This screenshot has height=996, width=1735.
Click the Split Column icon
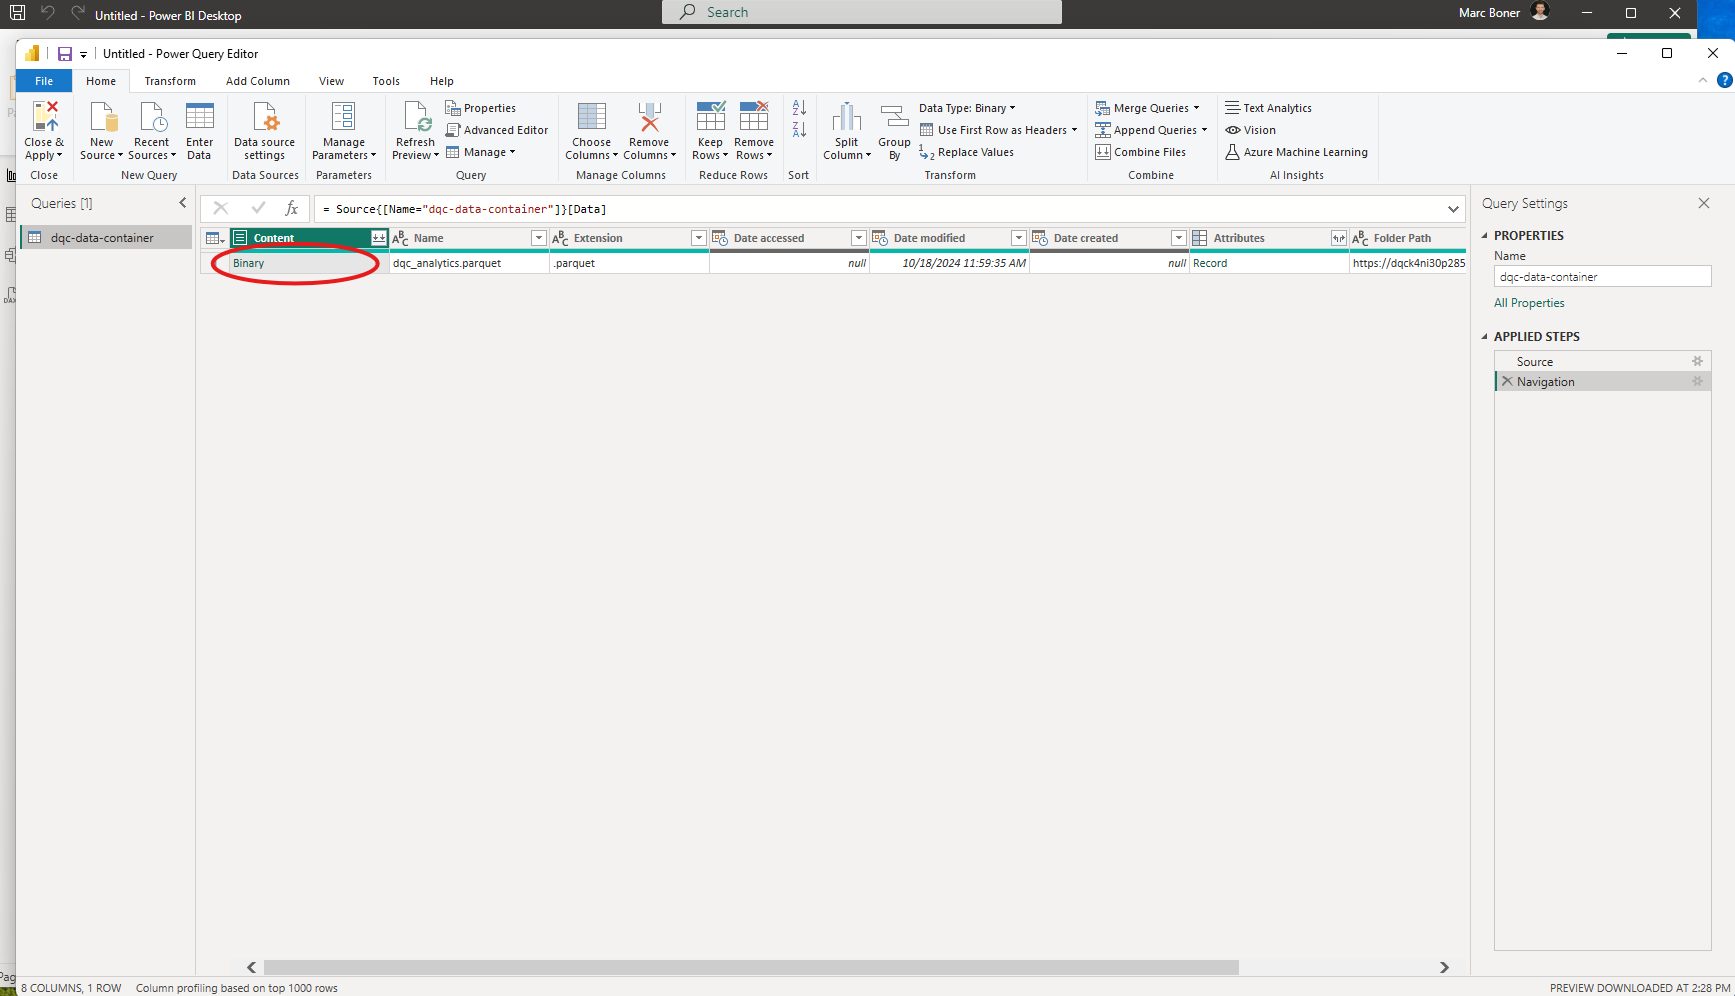(847, 117)
